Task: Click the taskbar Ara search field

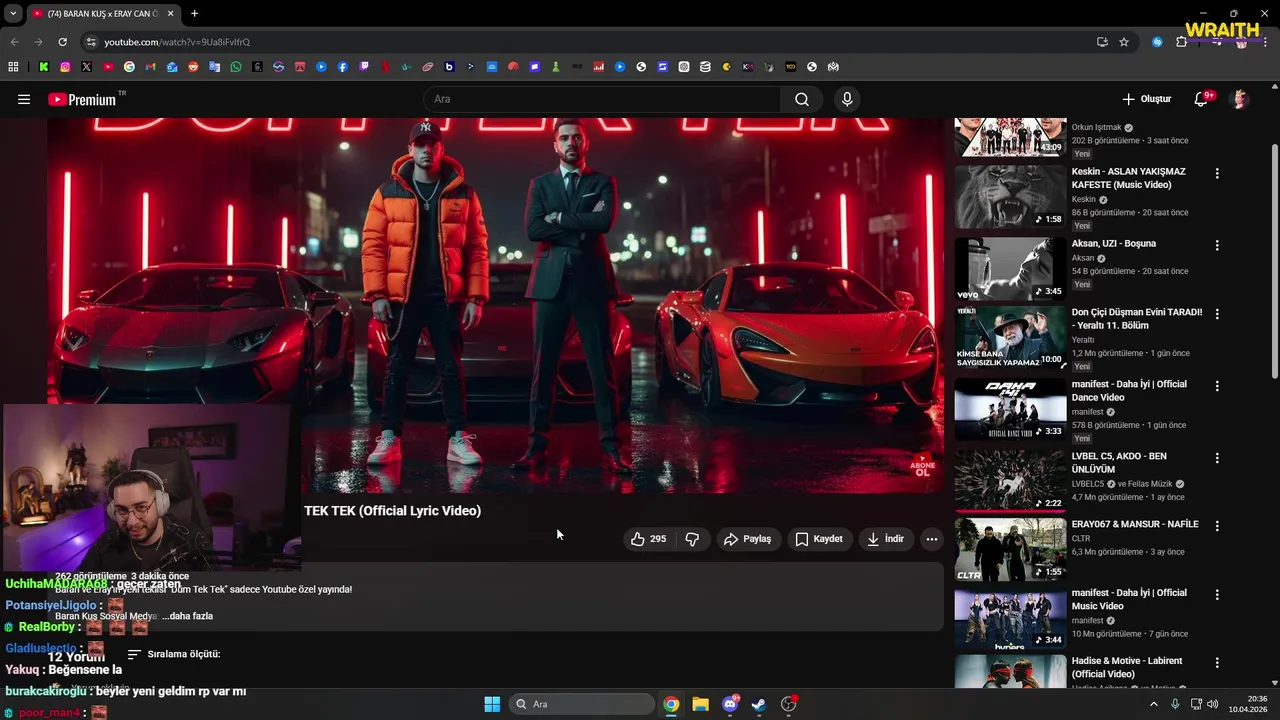Action: coord(580,704)
